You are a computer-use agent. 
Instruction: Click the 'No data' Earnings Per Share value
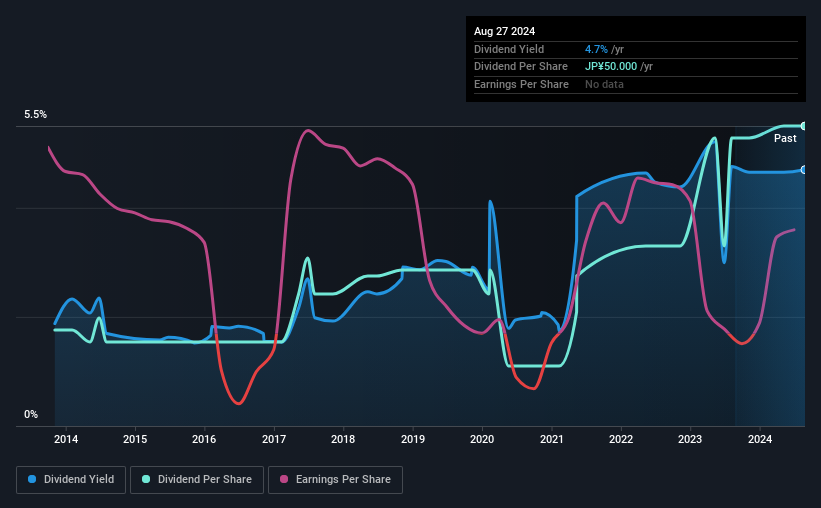(604, 84)
